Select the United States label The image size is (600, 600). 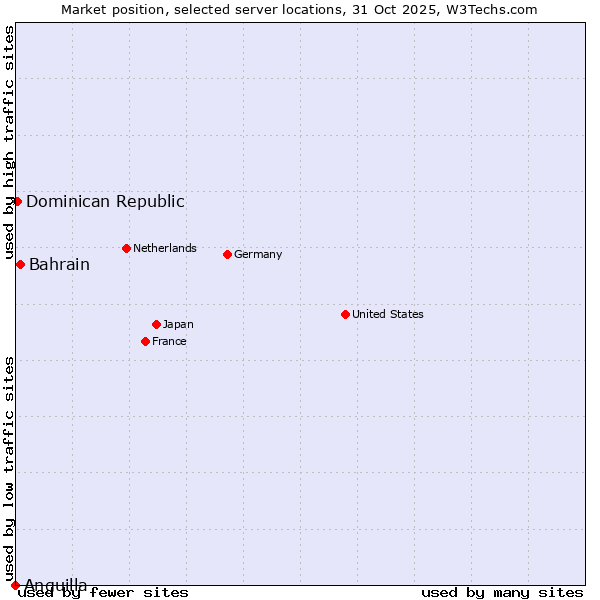coord(387,314)
